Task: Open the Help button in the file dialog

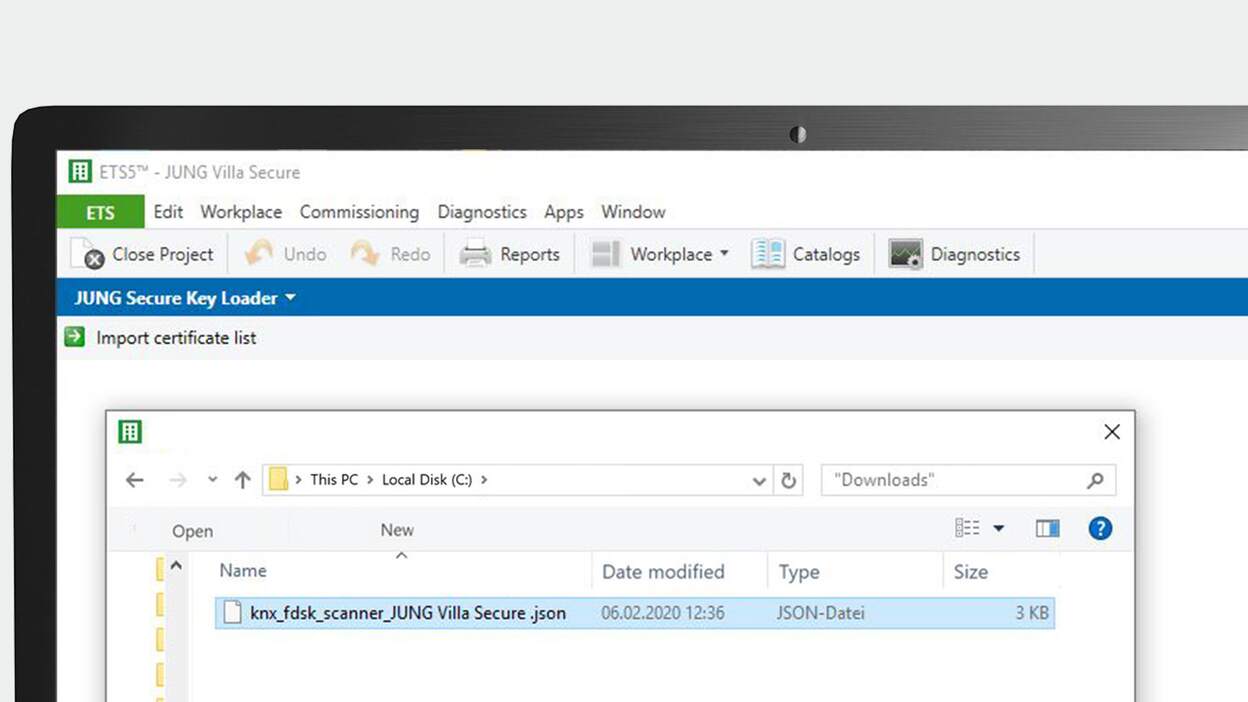Action: (x=1100, y=528)
